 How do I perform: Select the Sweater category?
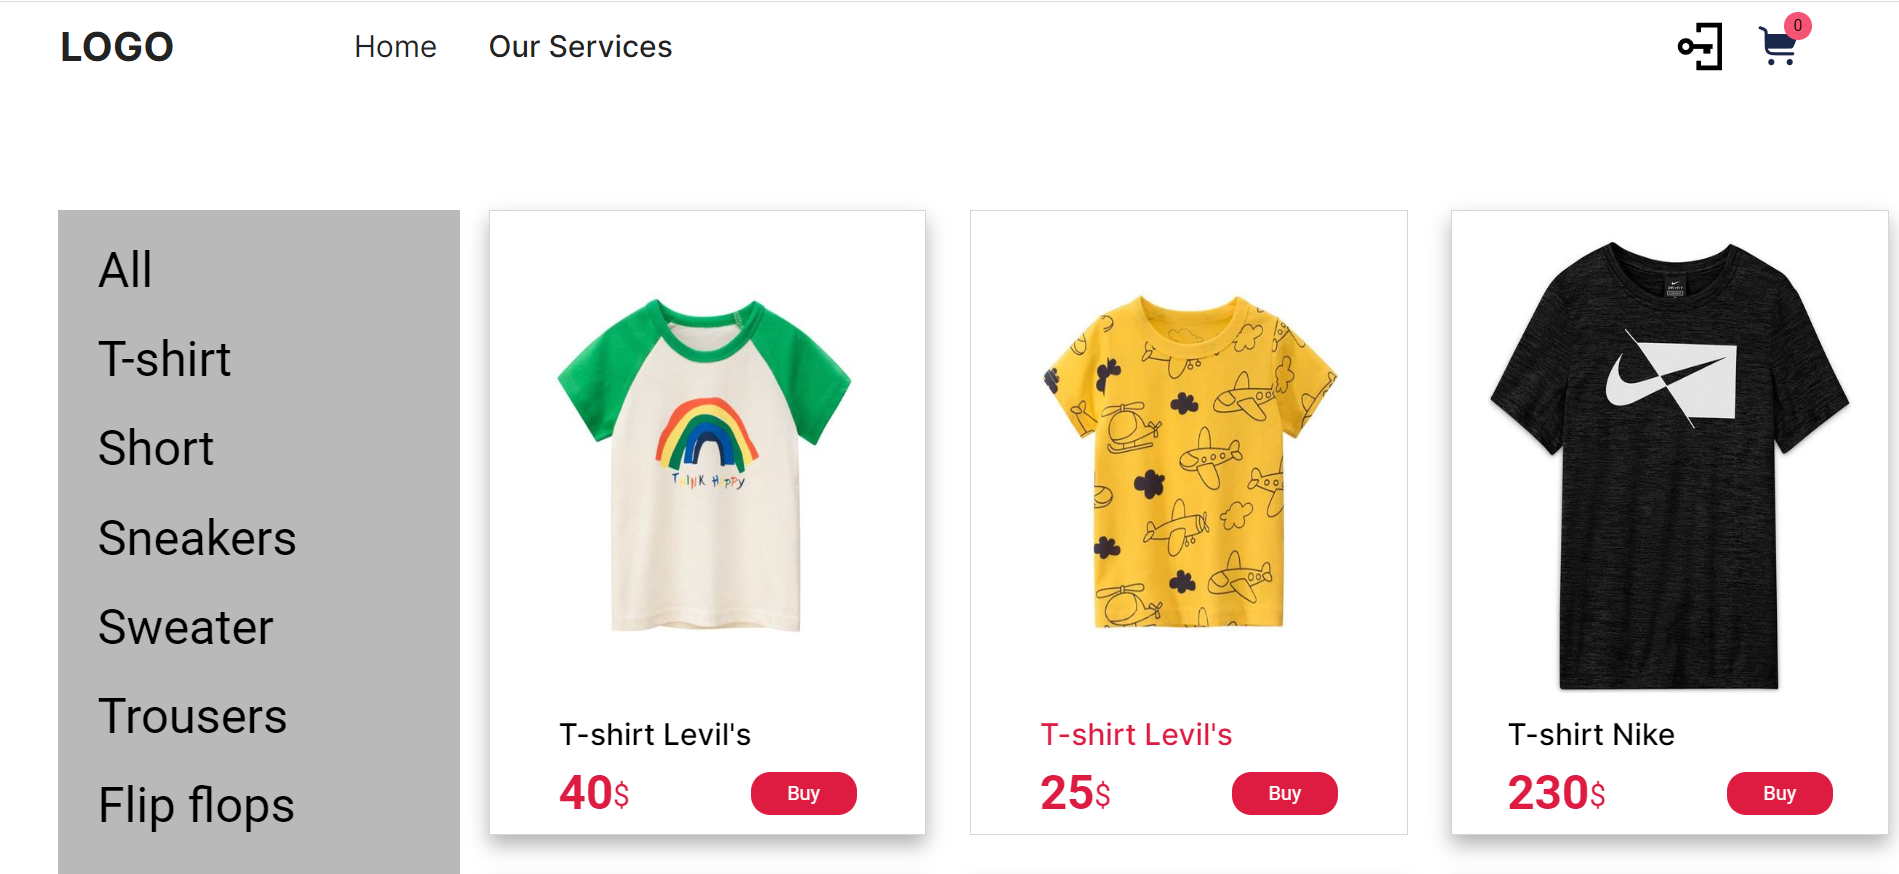(186, 627)
